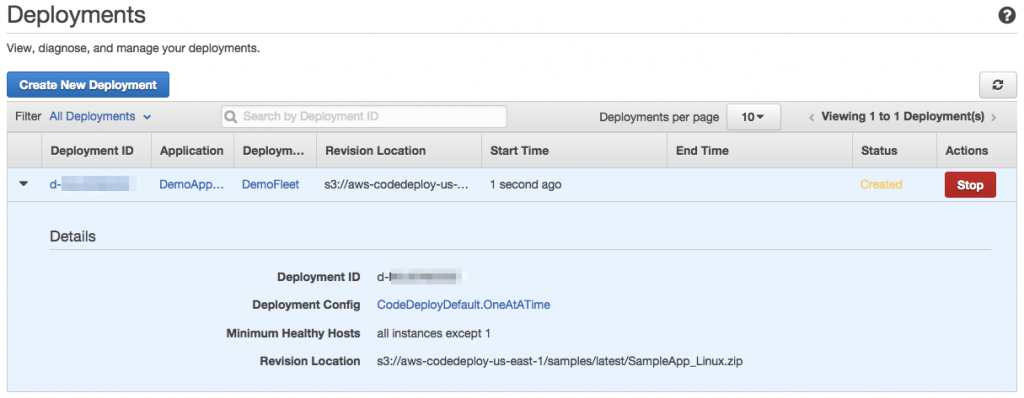The width and height of the screenshot is (1024, 398).
Task: Change Deployments per page dropdown value
Action: tap(752, 117)
